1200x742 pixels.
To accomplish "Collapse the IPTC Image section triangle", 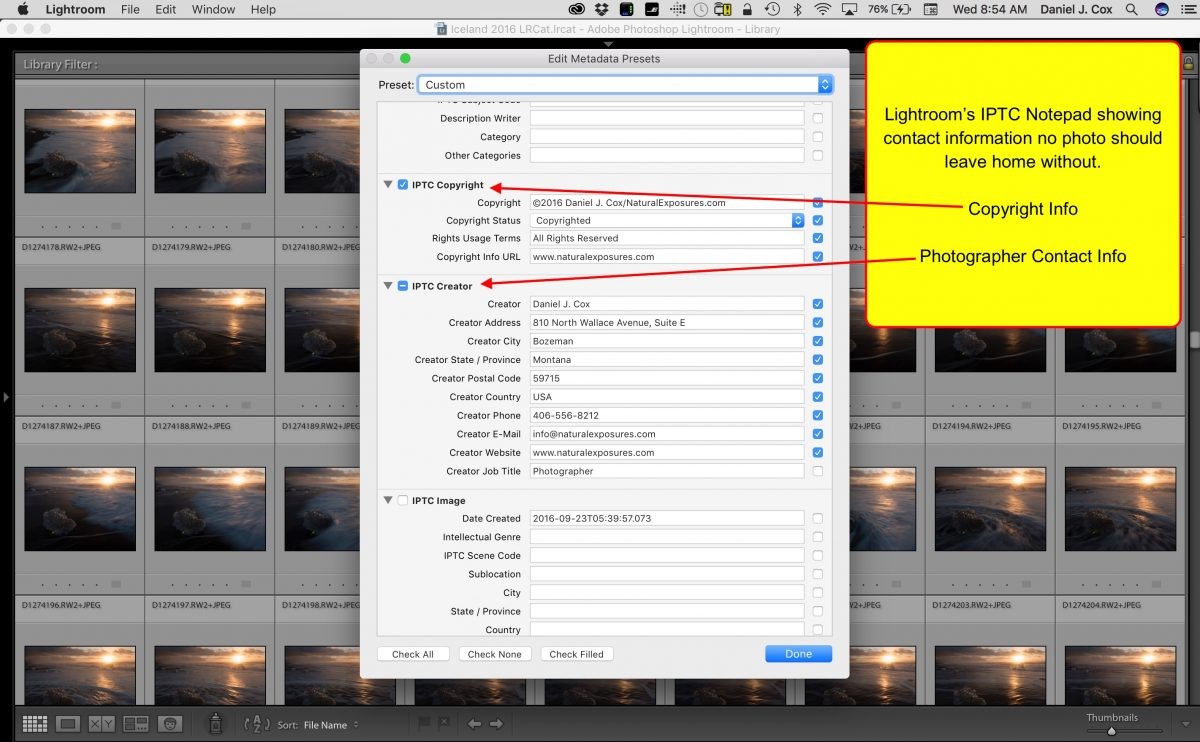I will tap(388, 500).
